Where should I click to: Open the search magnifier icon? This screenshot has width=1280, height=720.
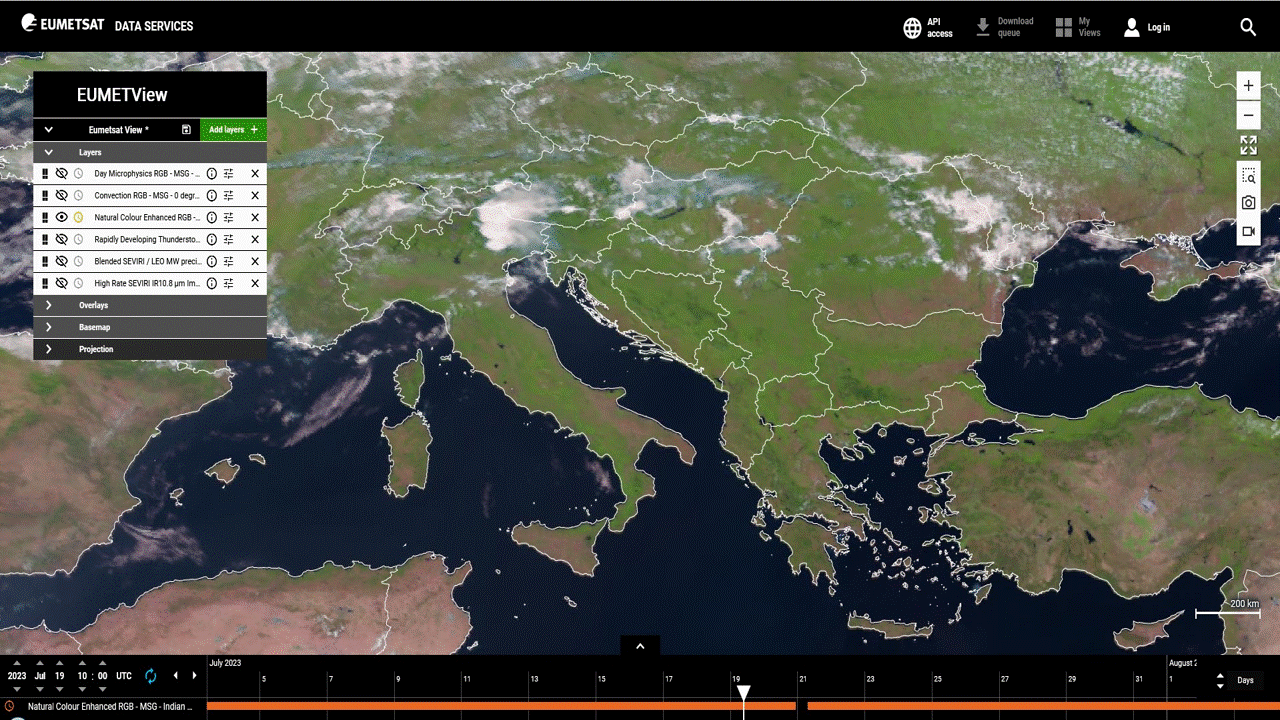1248,27
